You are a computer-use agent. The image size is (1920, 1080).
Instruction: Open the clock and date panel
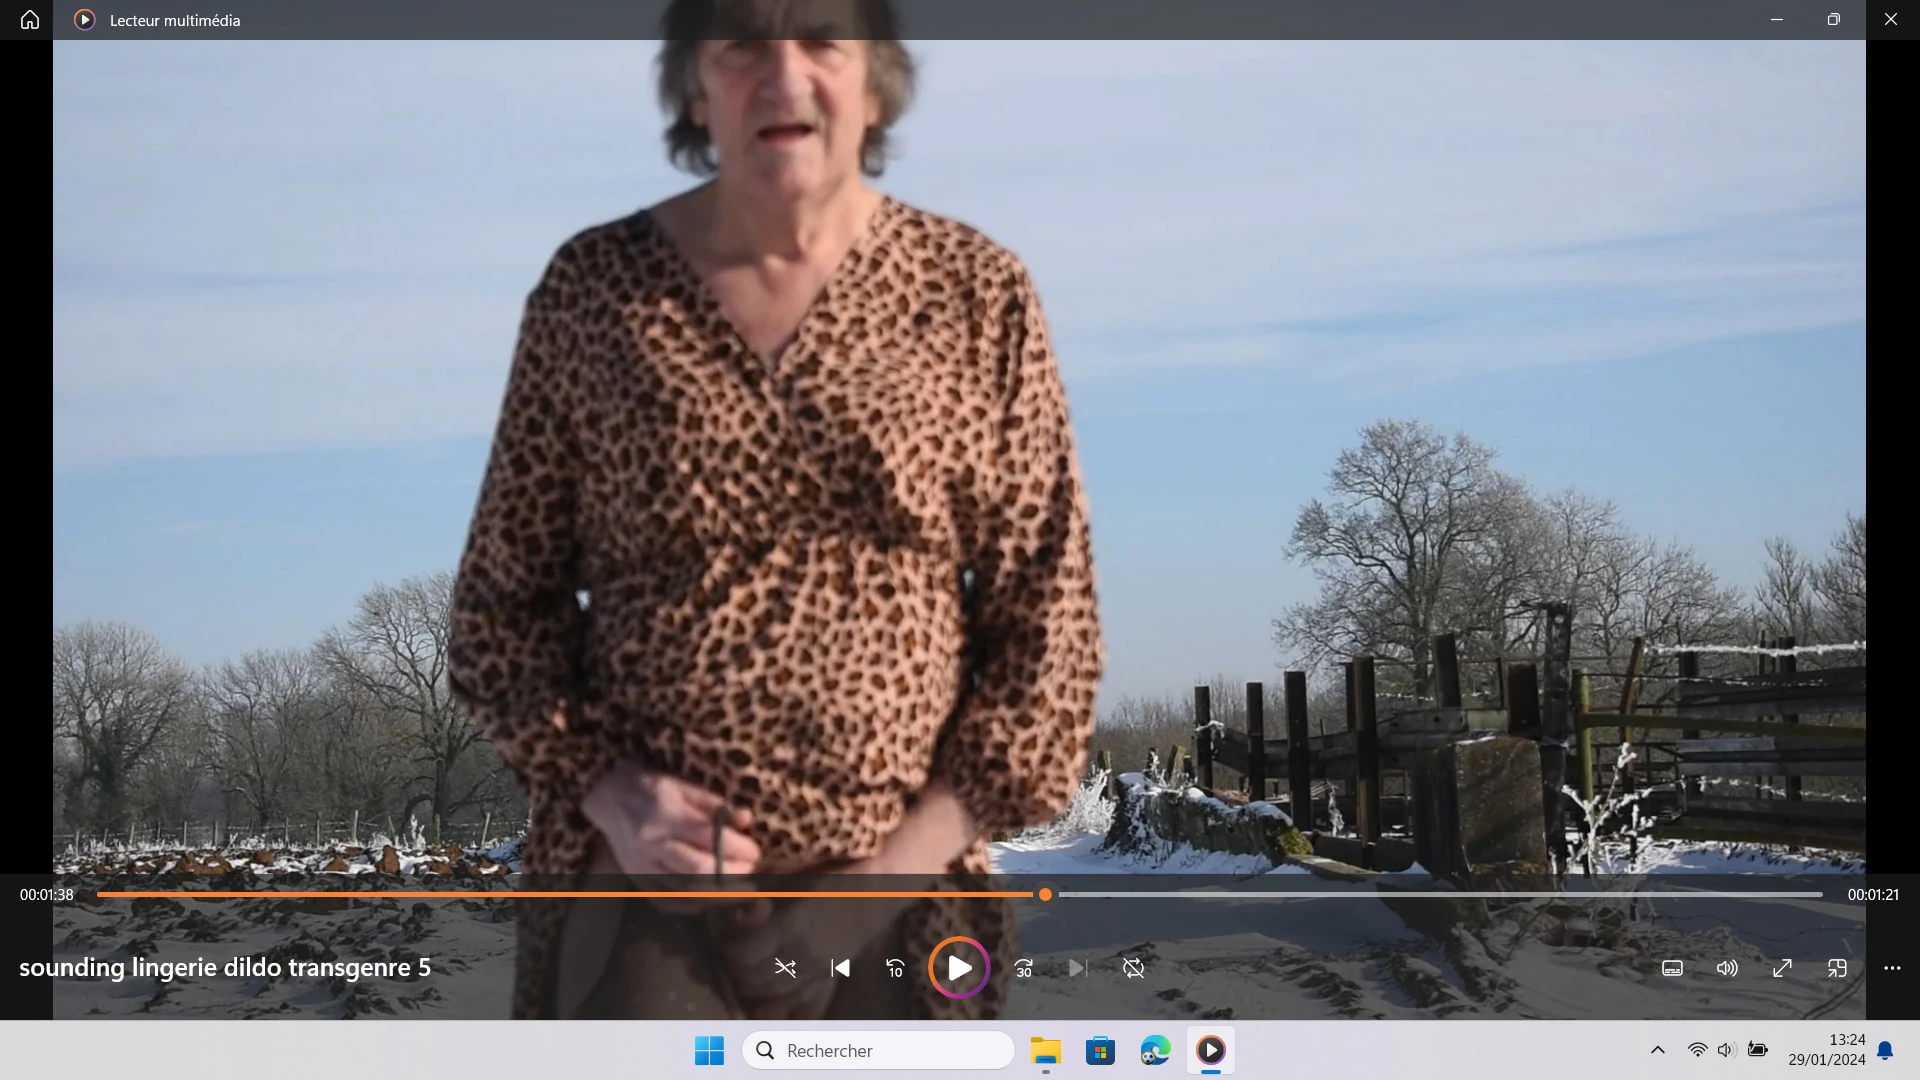(x=1827, y=1050)
